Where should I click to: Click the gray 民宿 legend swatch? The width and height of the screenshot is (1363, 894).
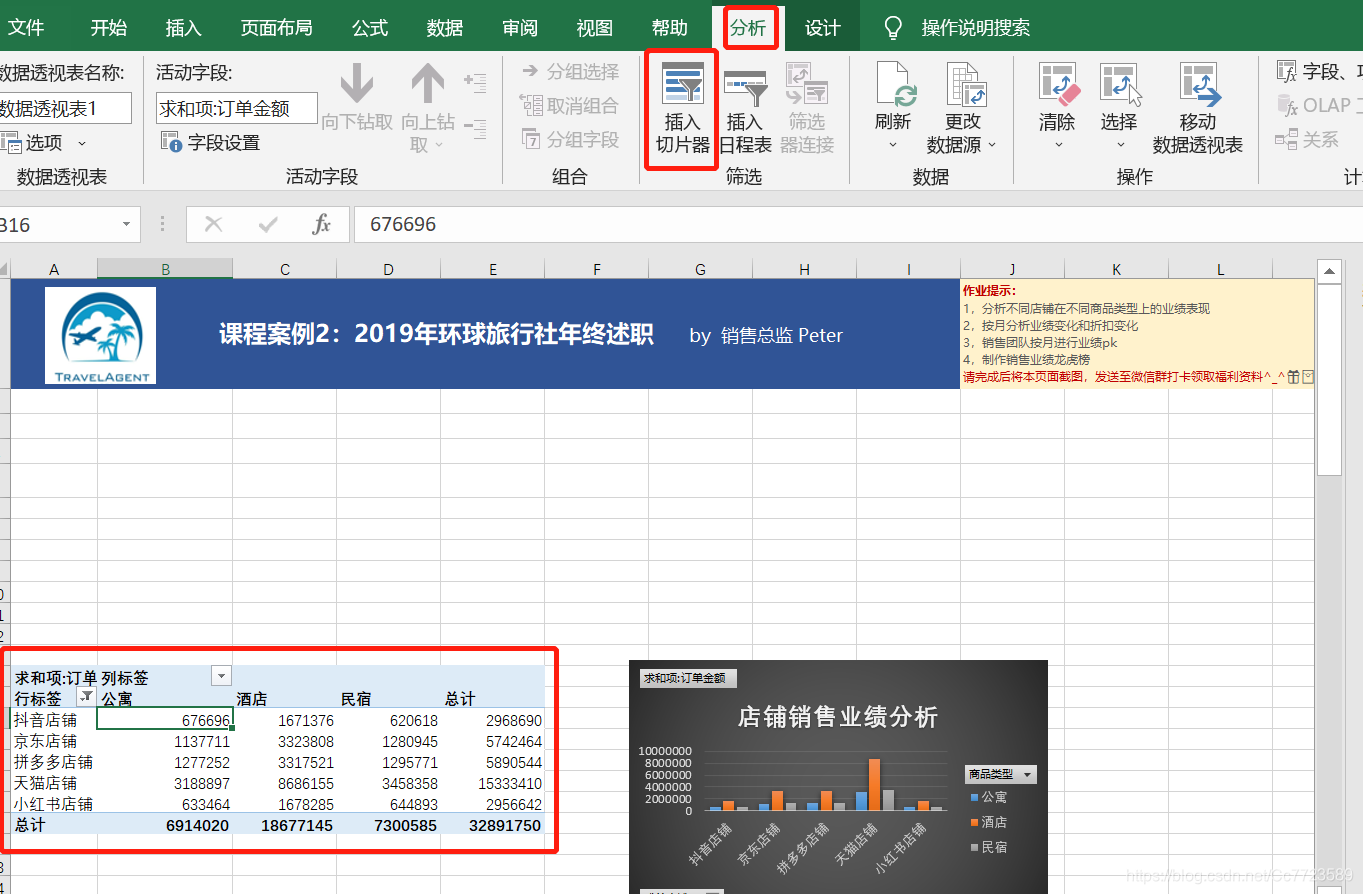pos(973,847)
